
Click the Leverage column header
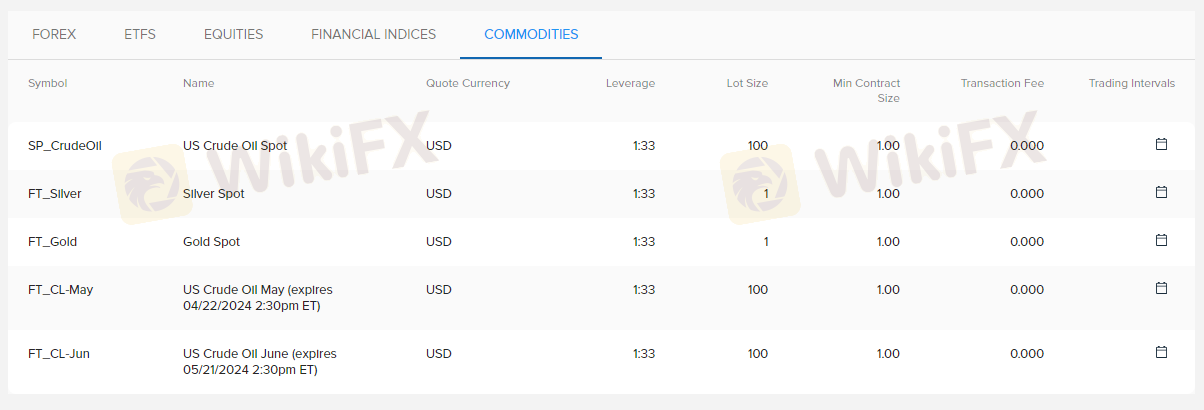630,83
